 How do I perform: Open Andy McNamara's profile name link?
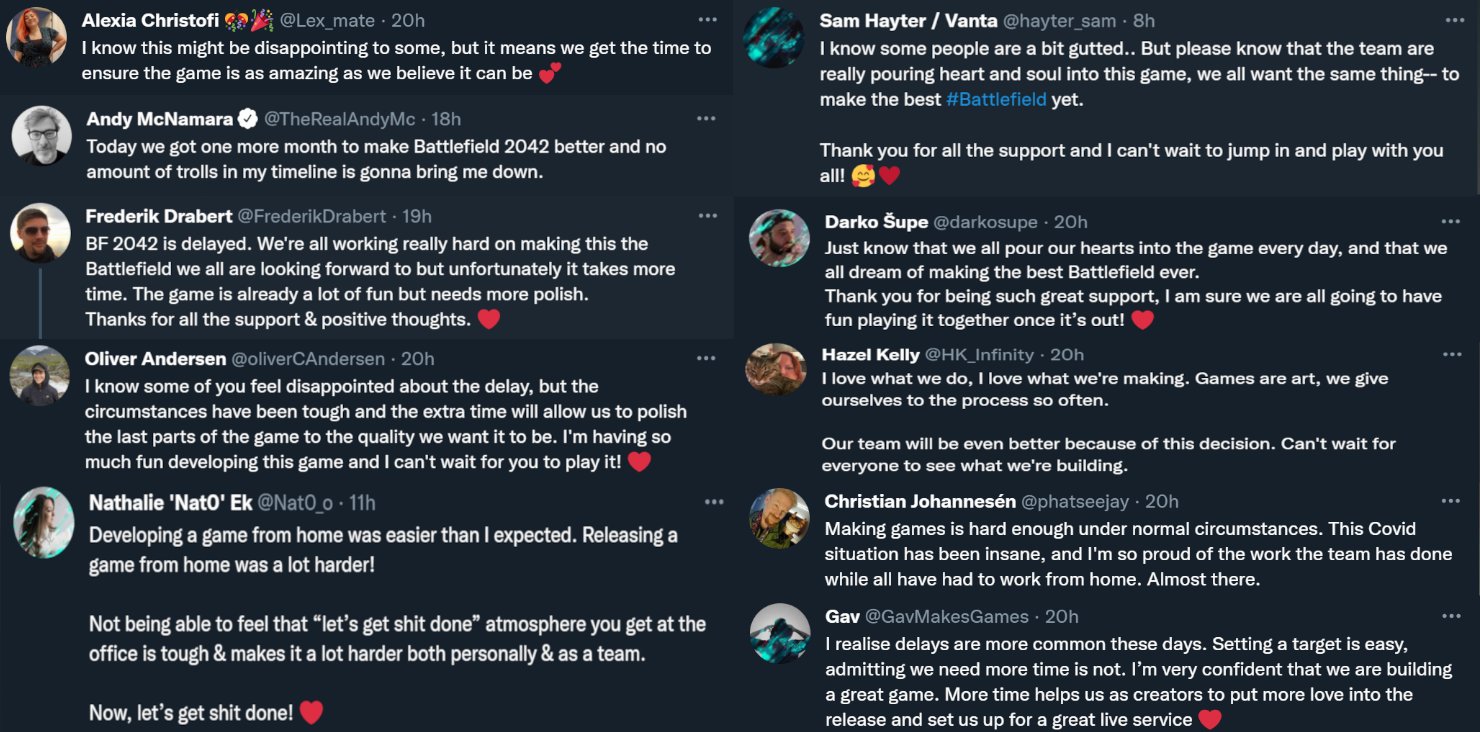point(159,119)
